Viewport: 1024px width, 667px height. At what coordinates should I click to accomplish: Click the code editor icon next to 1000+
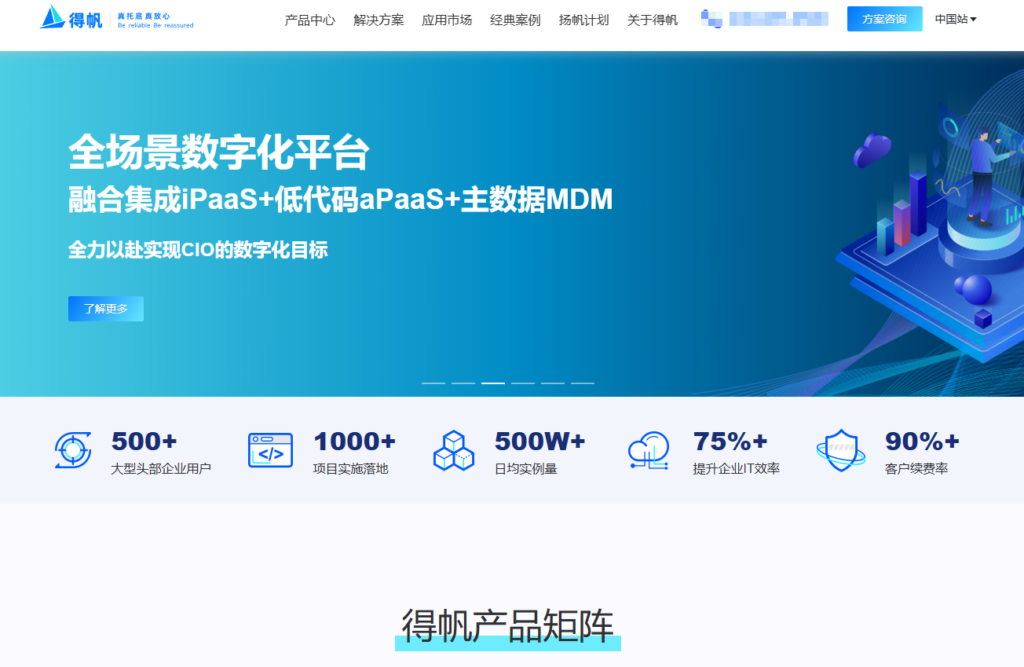coord(268,450)
